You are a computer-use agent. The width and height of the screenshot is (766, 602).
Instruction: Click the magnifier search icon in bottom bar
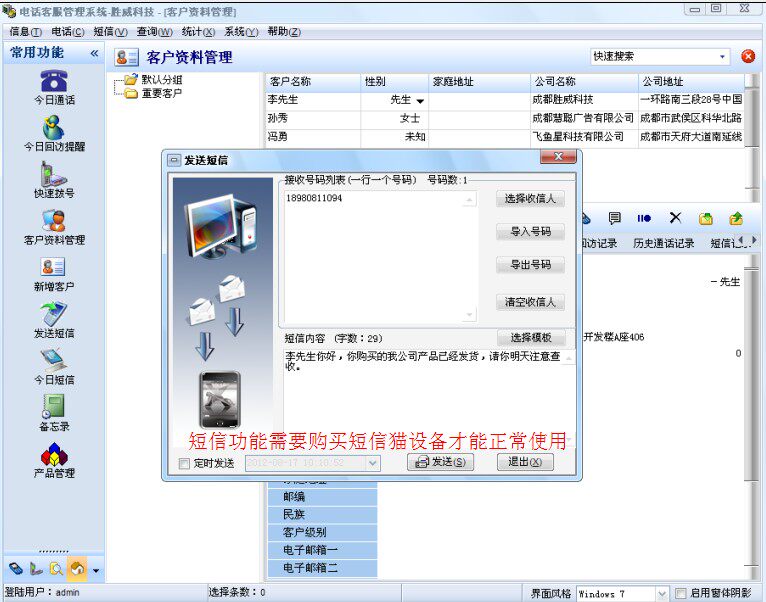coord(57,569)
